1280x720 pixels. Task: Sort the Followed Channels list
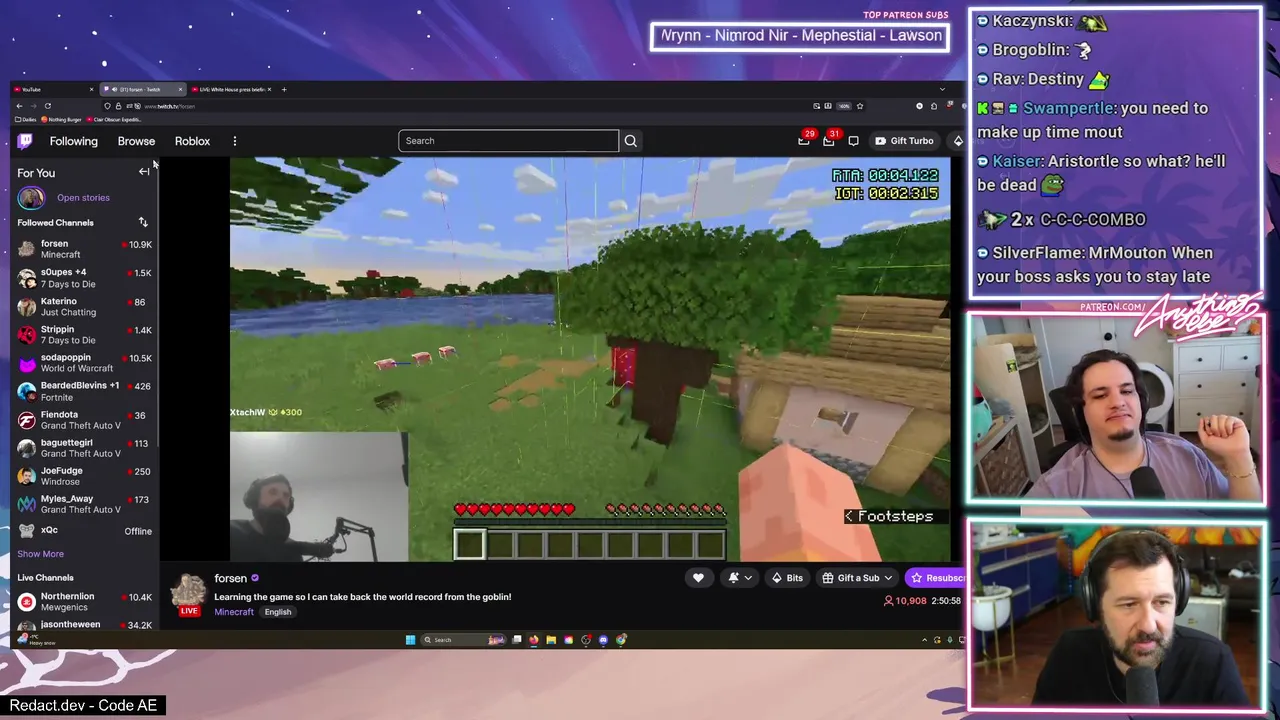[143, 222]
